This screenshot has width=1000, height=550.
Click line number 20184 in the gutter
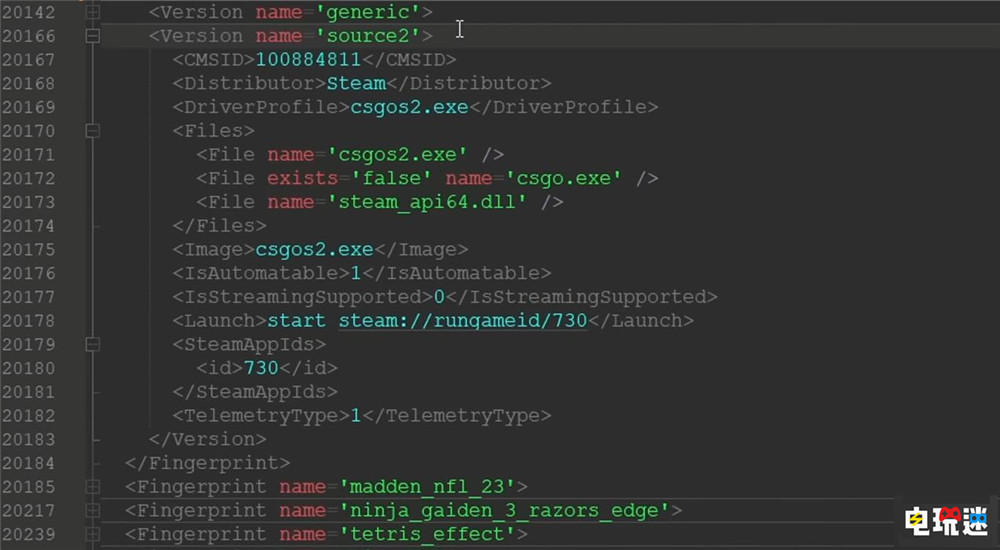click(x=29, y=463)
